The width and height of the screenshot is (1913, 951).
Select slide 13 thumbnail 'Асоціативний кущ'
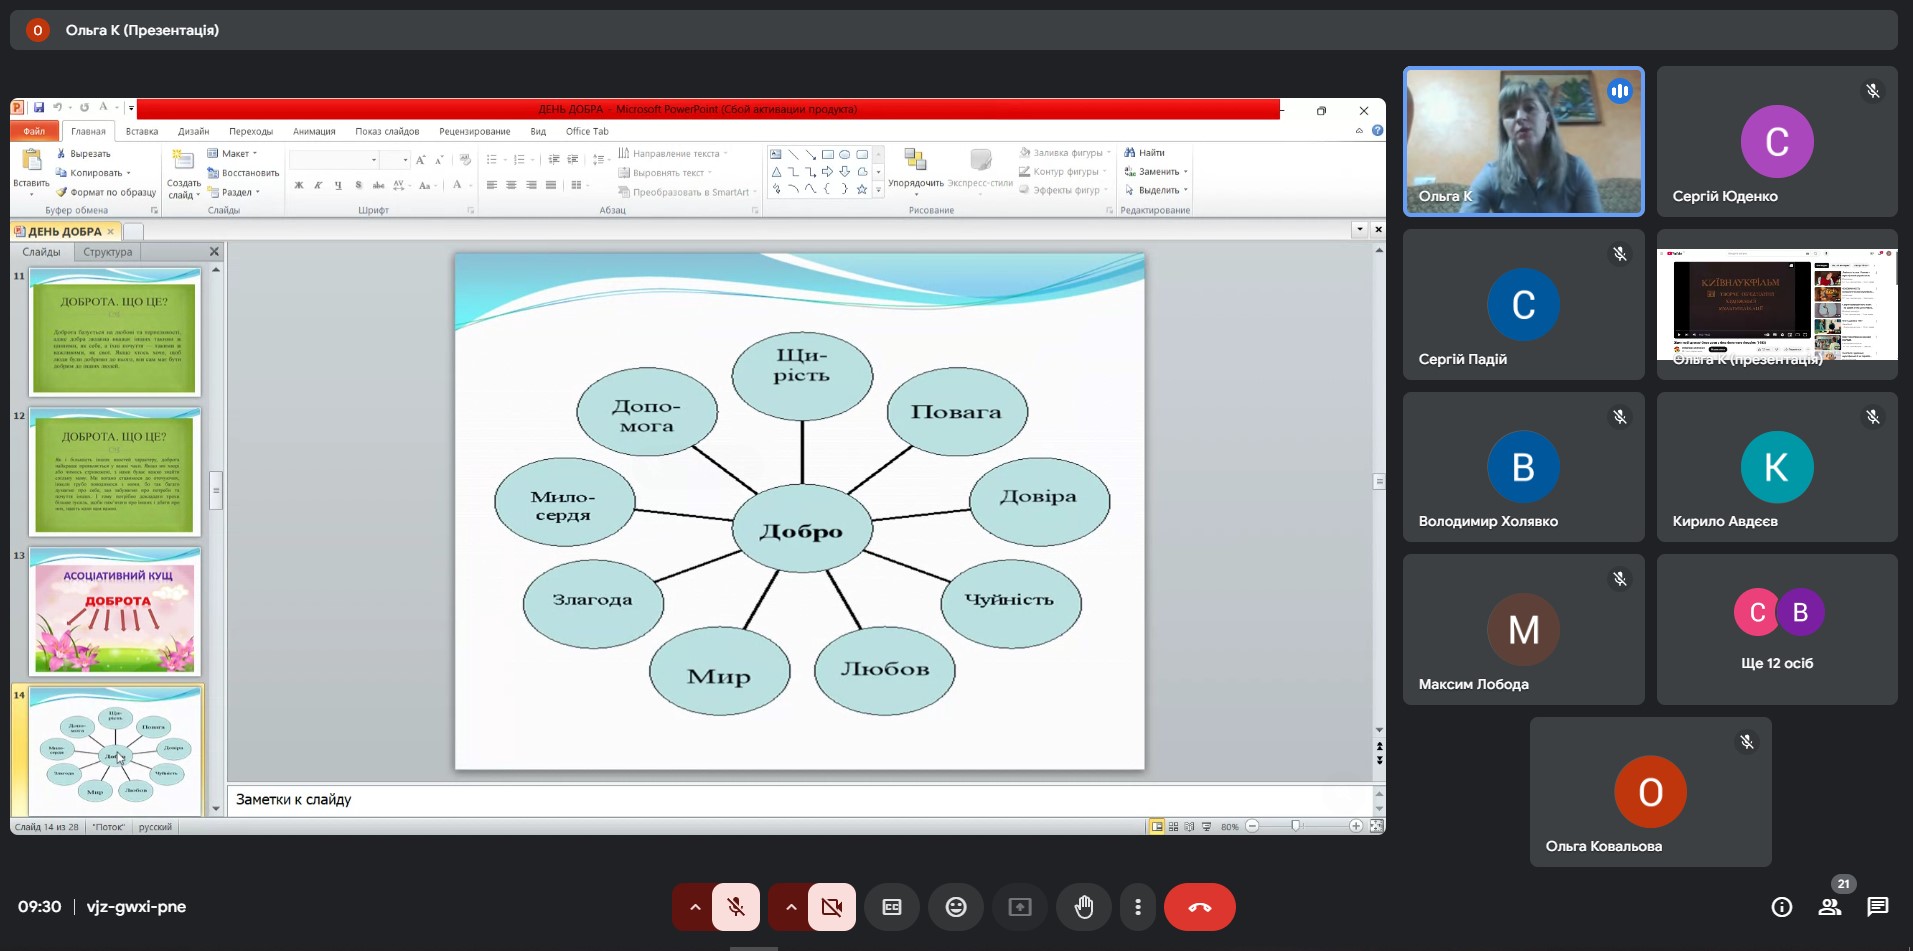coord(116,611)
